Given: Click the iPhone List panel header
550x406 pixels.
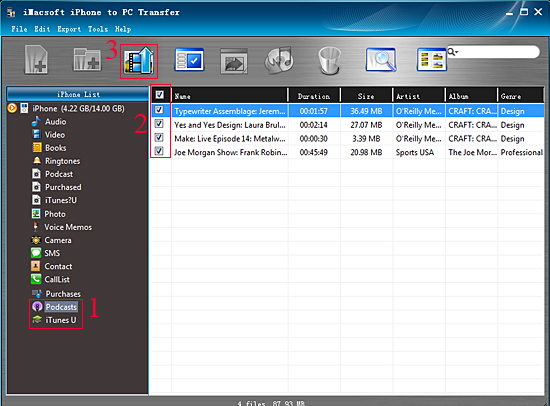Looking at the screenshot, I should coord(78,94).
